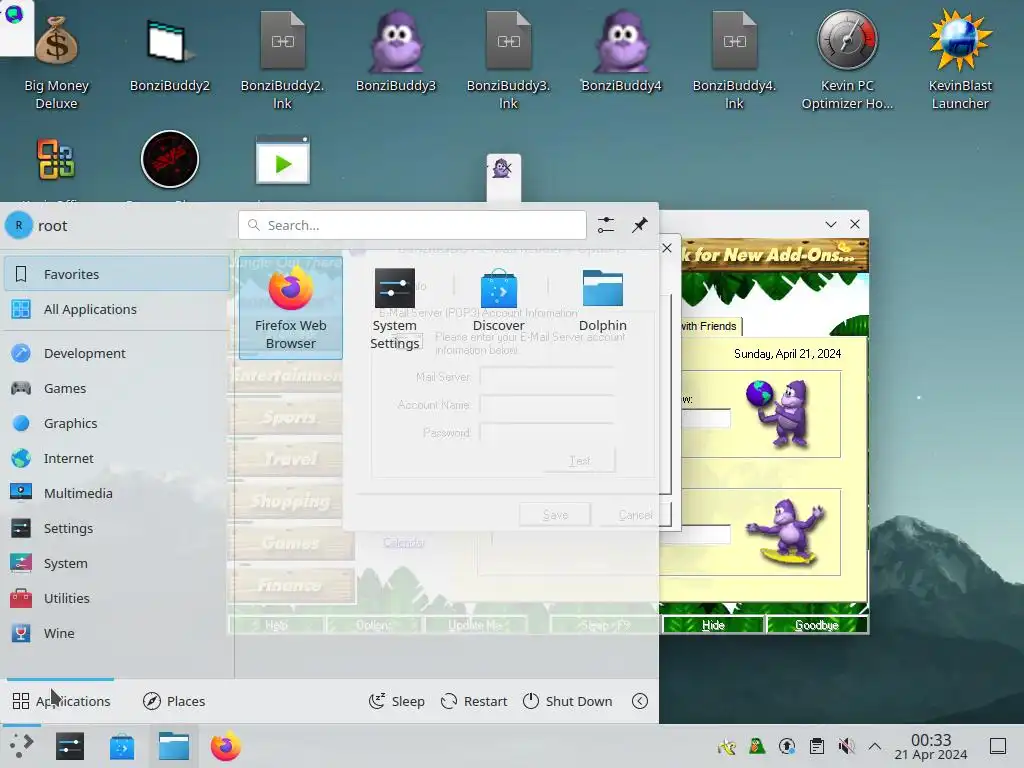Viewport: 1024px width, 768px height.
Task: Open the launcher configure sliders icon
Action: [x=606, y=225]
